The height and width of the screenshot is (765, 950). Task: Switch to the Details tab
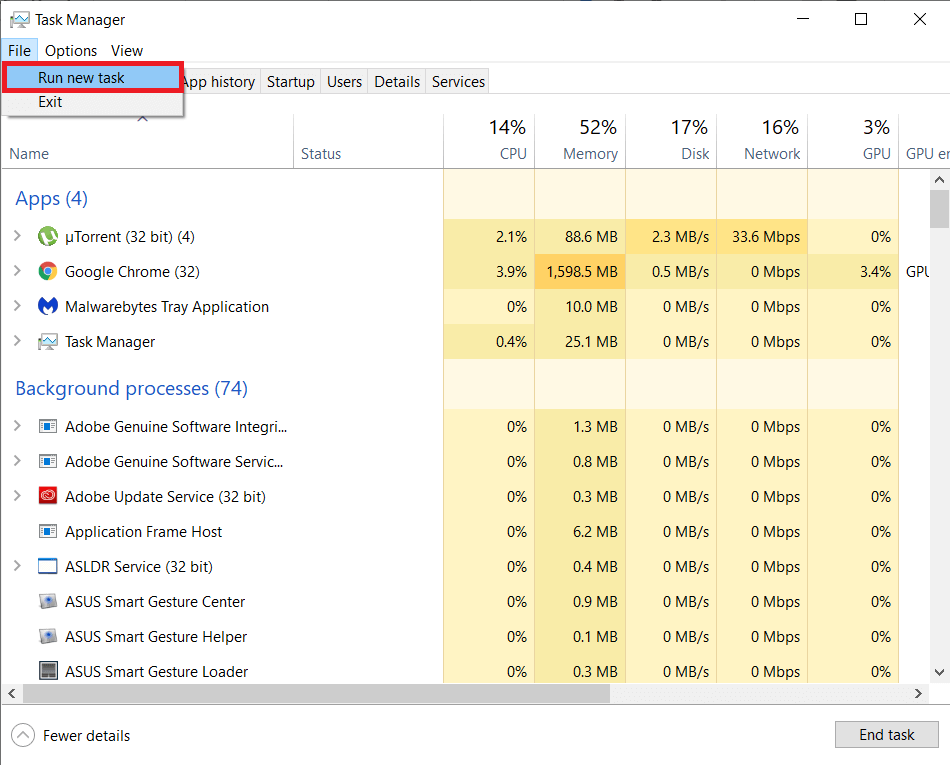click(x=397, y=81)
